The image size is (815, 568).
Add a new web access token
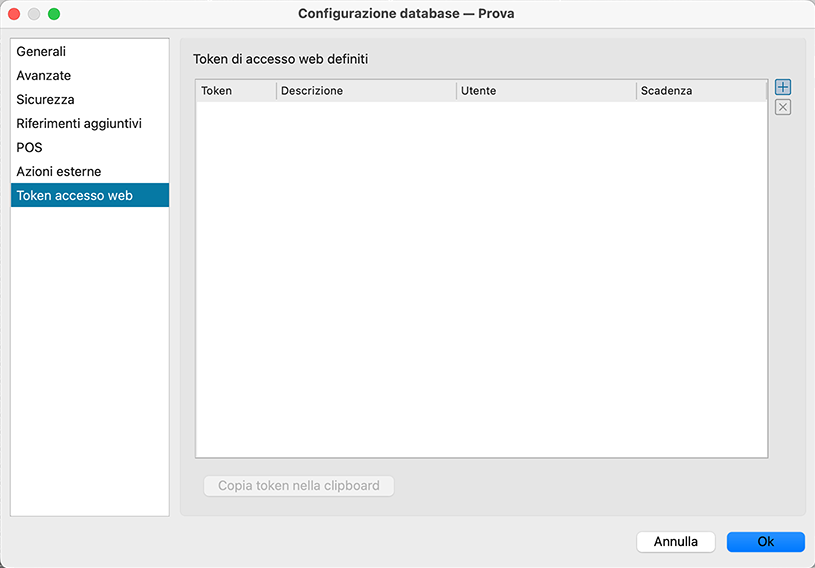[783, 88]
